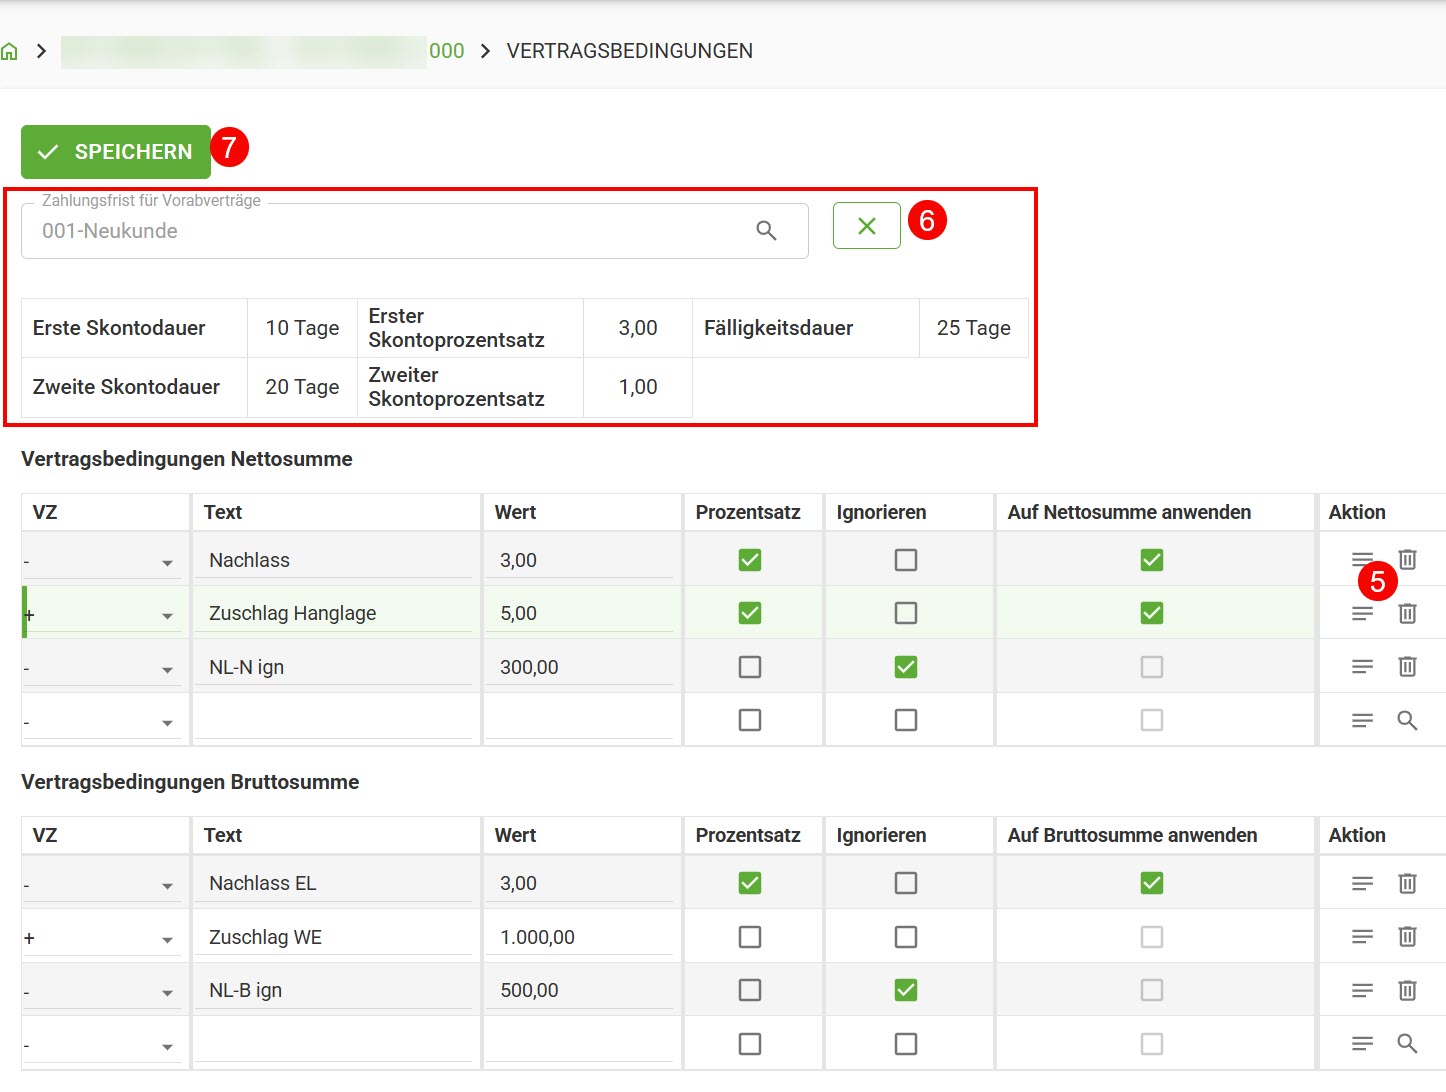Click VERTRAGSBEDINGUNGEN breadcrumb item

tap(630, 51)
